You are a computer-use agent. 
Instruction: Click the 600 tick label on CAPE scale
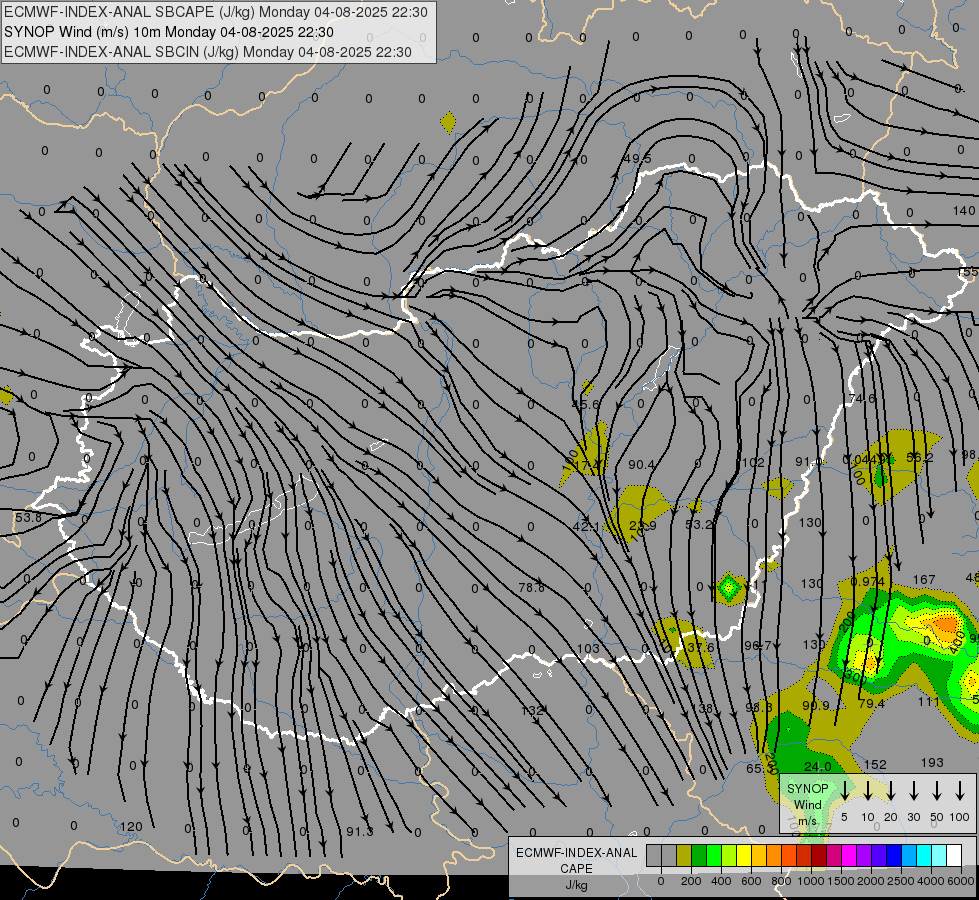coord(751,881)
